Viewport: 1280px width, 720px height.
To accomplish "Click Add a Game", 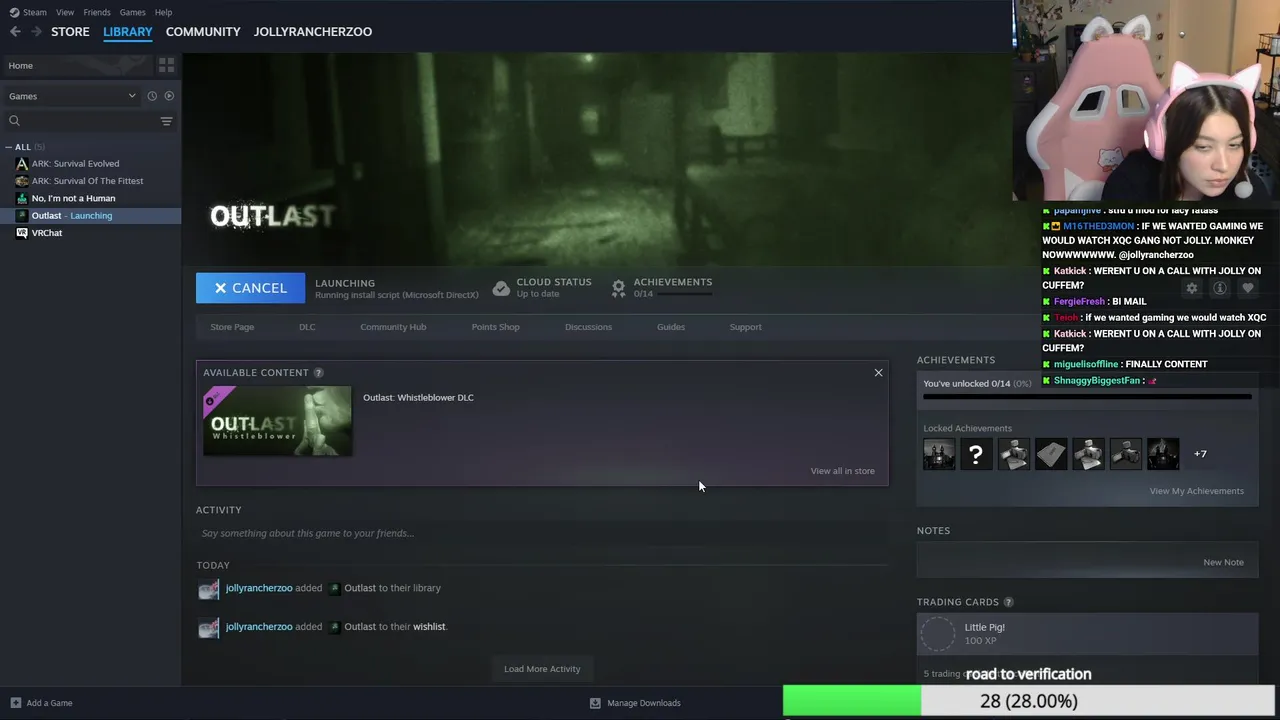I will point(42,703).
